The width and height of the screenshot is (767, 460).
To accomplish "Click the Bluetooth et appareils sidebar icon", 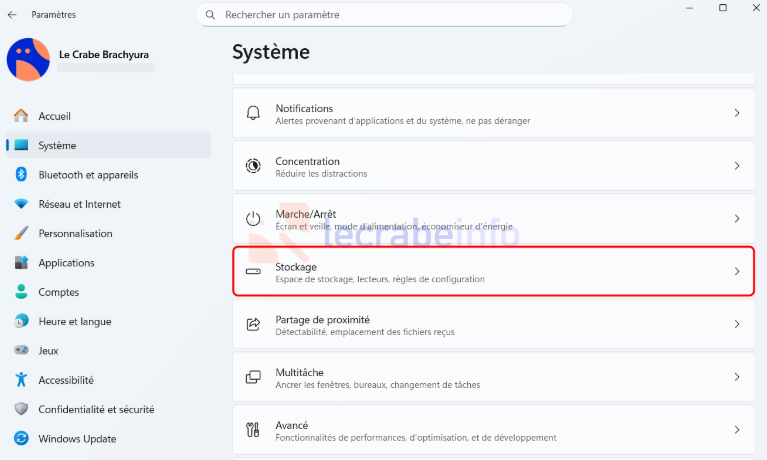I will click(21, 175).
